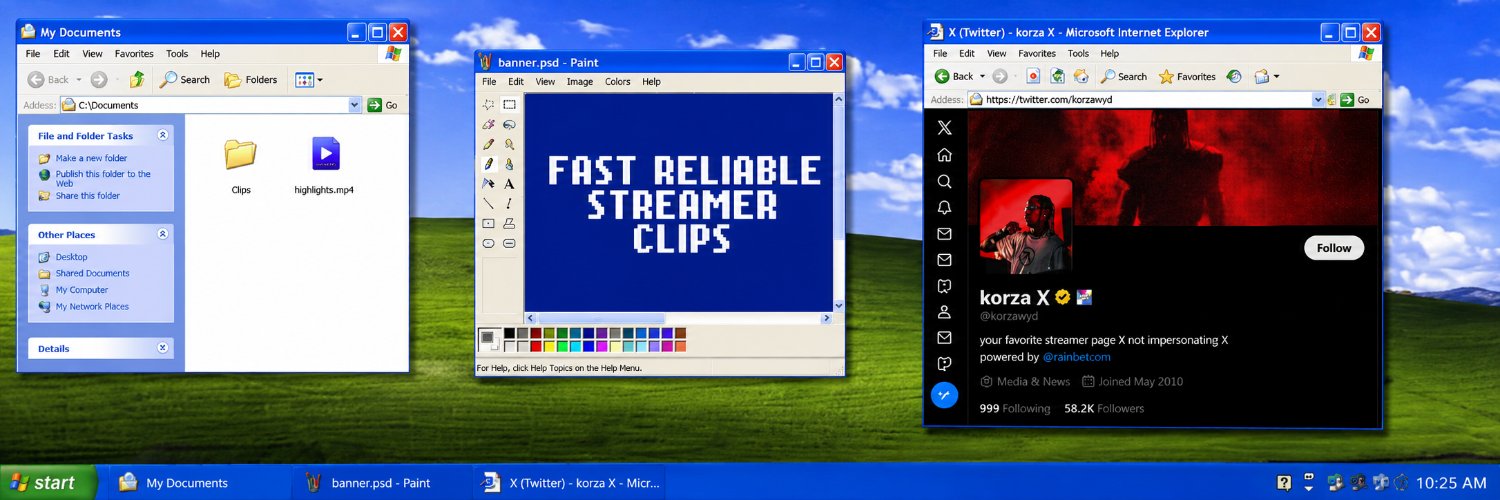1500x500 pixels.
Task: Select the Rounded Rectangle tool in Paint
Action: [509, 243]
